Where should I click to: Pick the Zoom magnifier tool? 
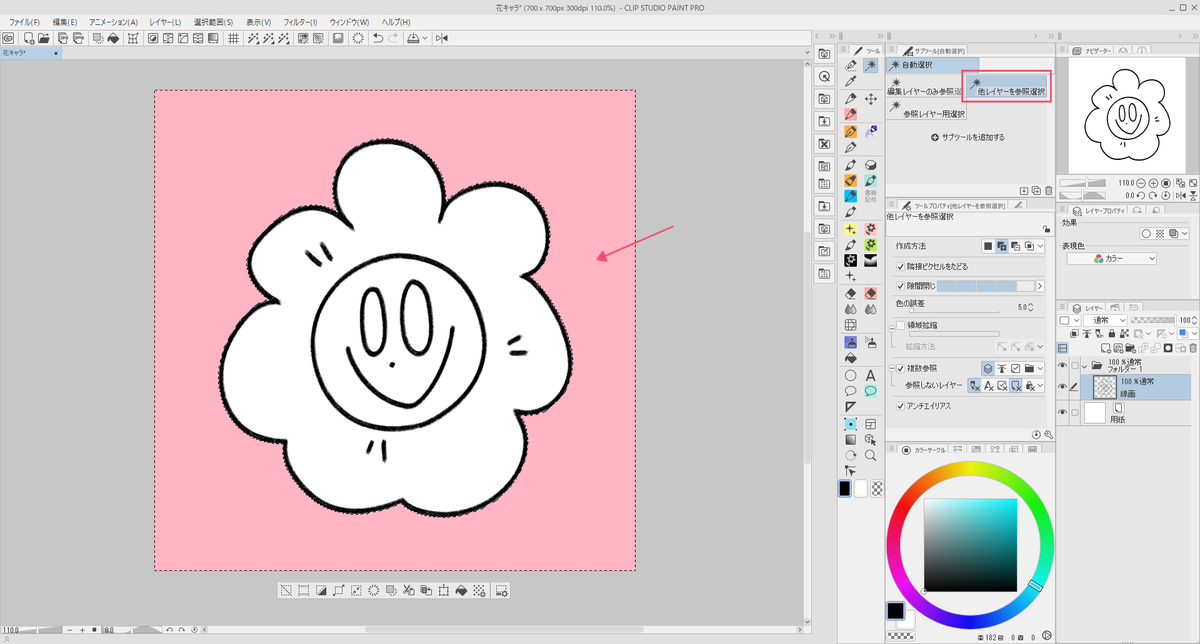click(871, 455)
